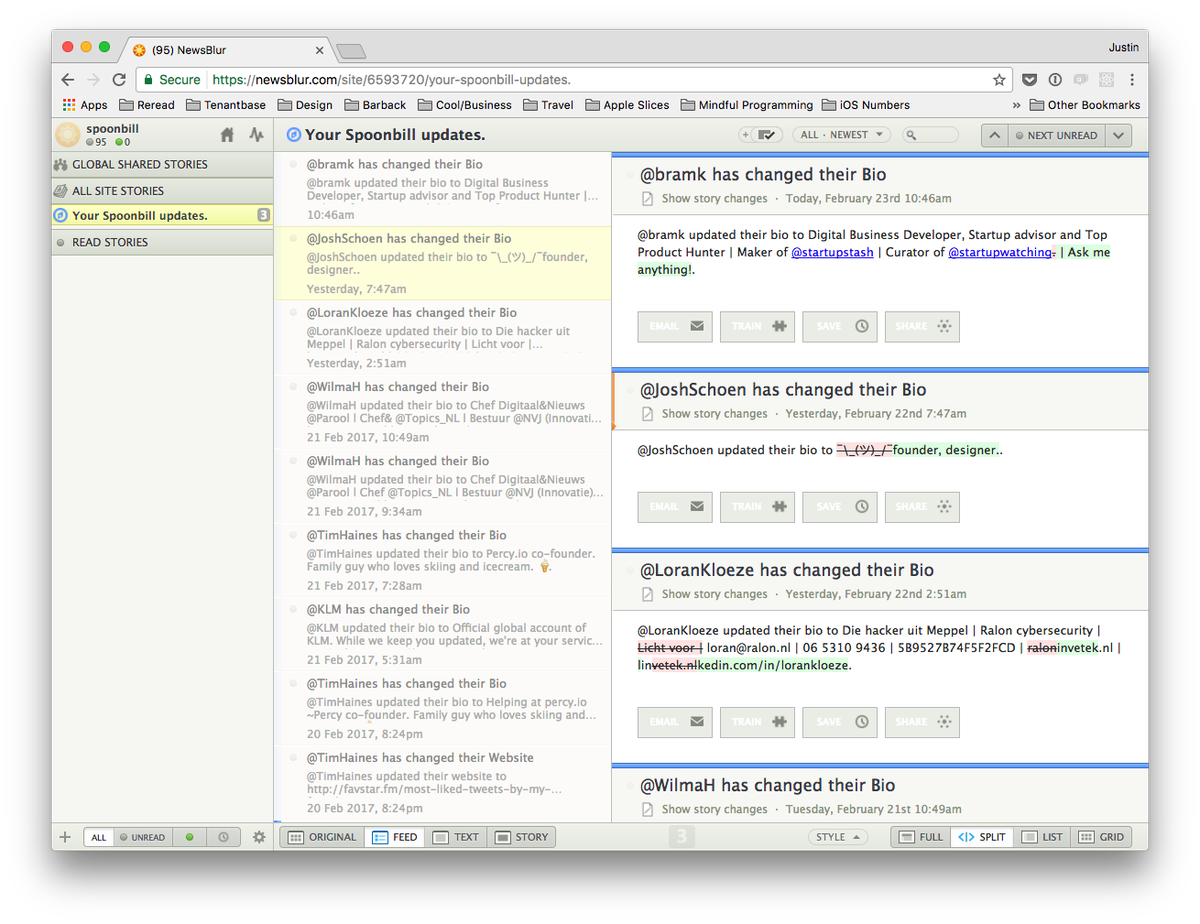
Task: Bookmark this page with star icon
Action: click(x=999, y=80)
